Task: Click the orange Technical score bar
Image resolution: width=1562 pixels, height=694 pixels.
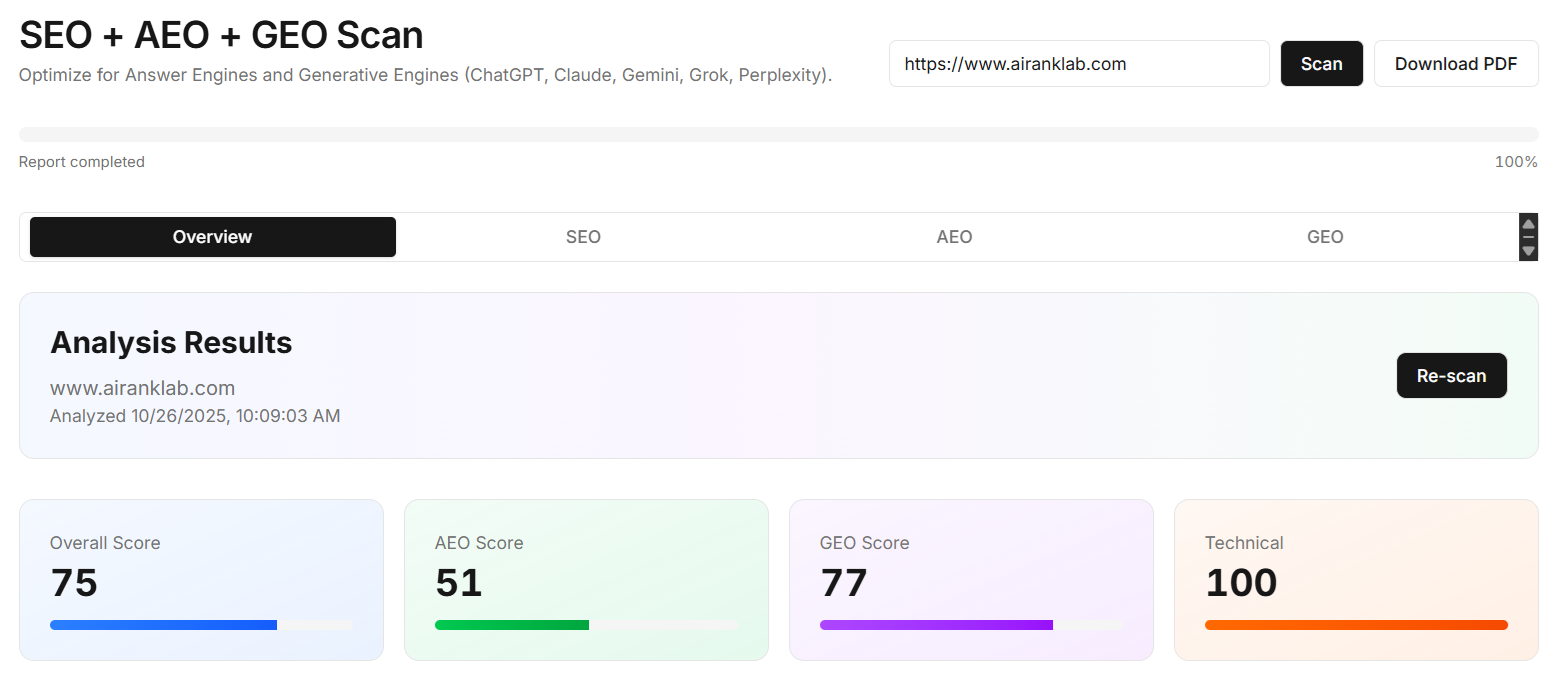Action: pyautogui.click(x=1355, y=625)
